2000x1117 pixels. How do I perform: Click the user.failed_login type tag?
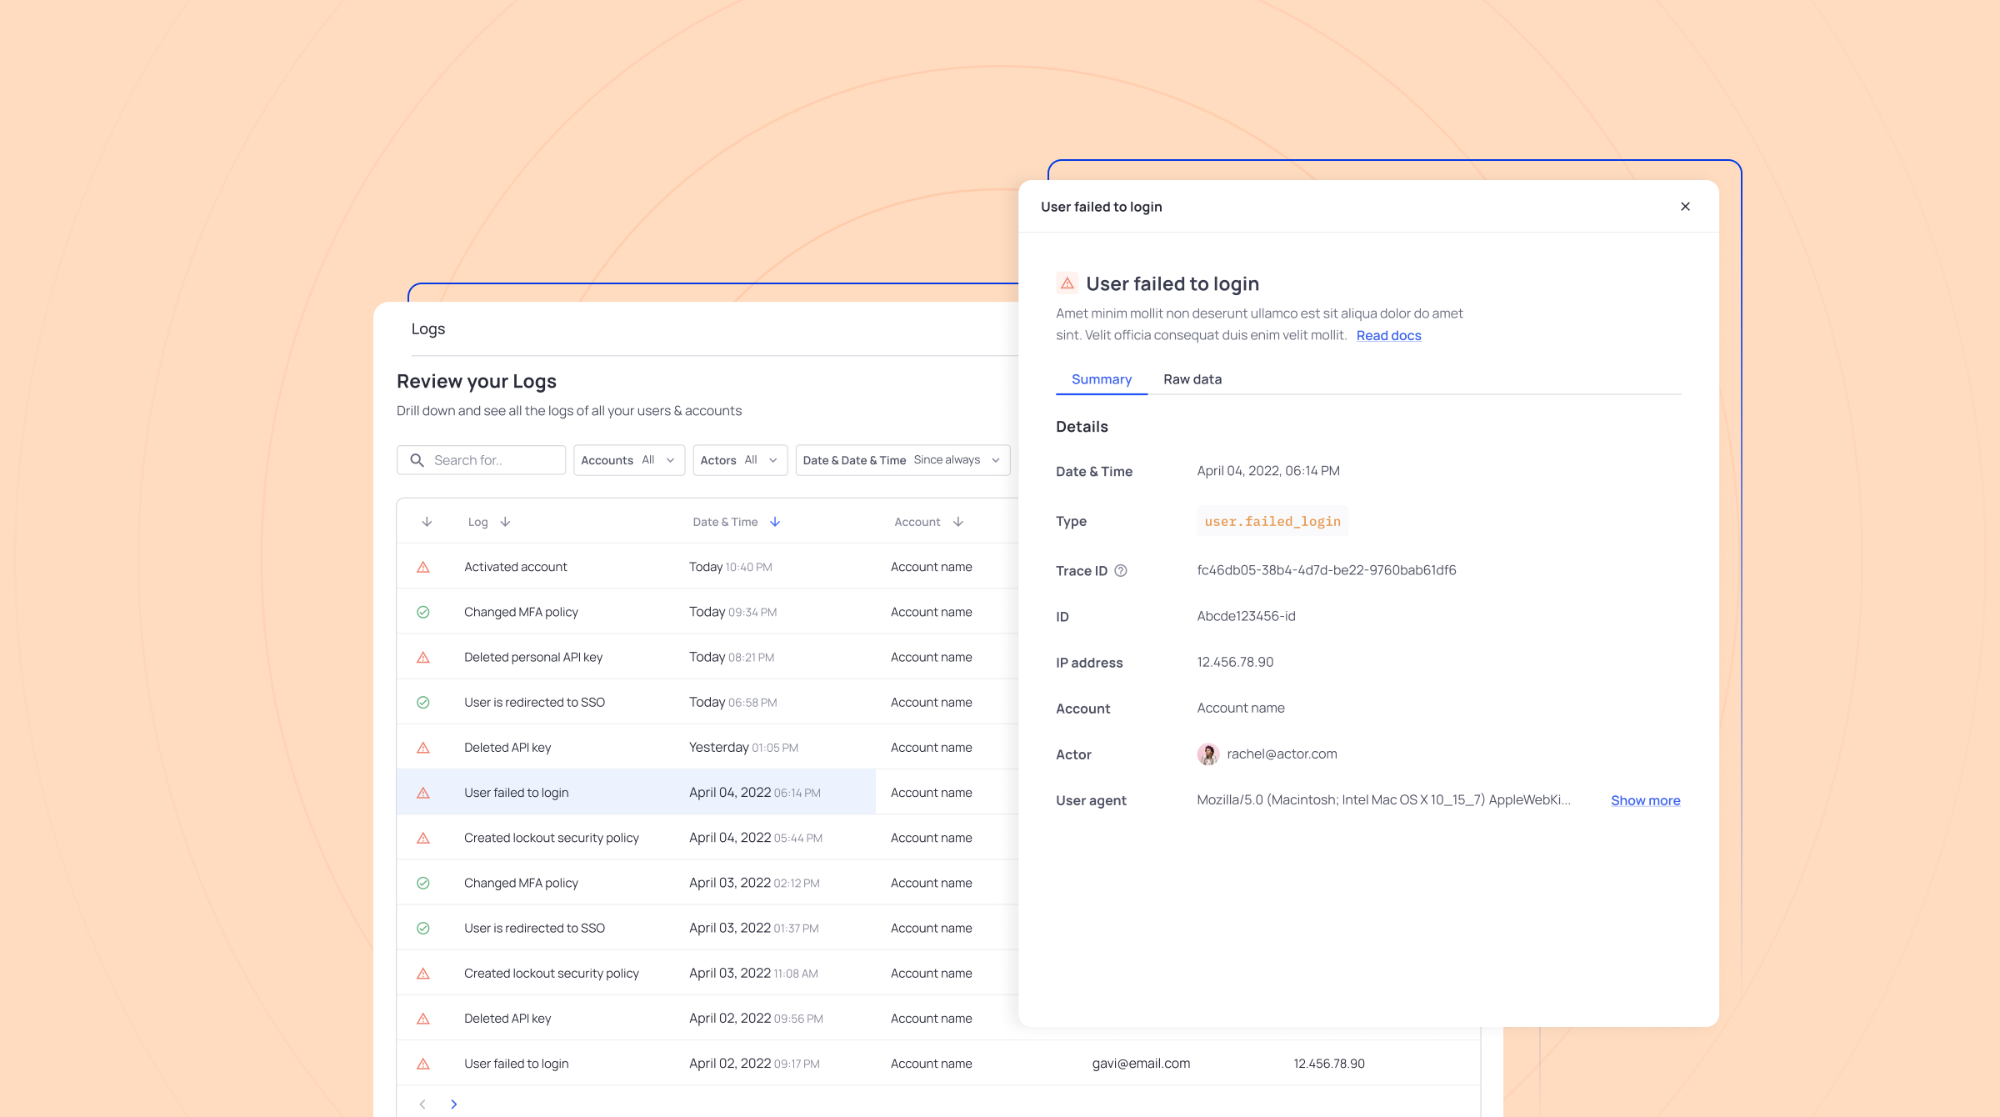[1272, 521]
